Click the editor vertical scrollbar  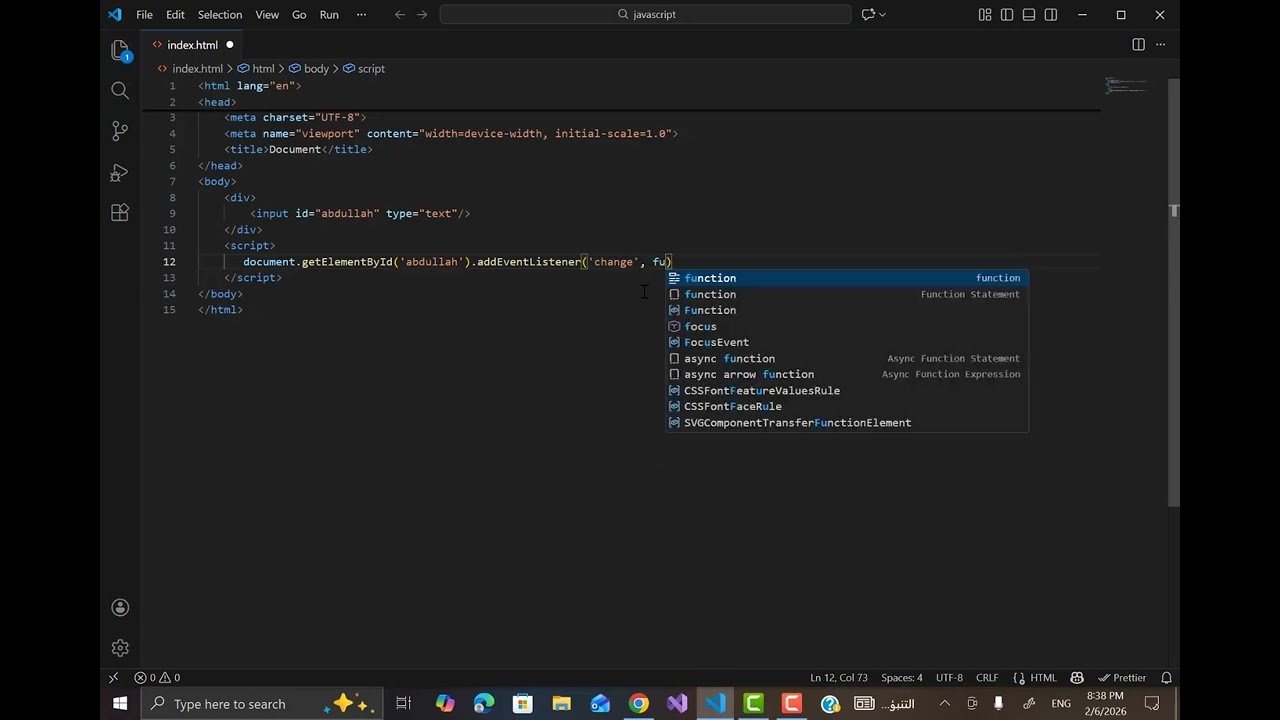tap(1174, 290)
